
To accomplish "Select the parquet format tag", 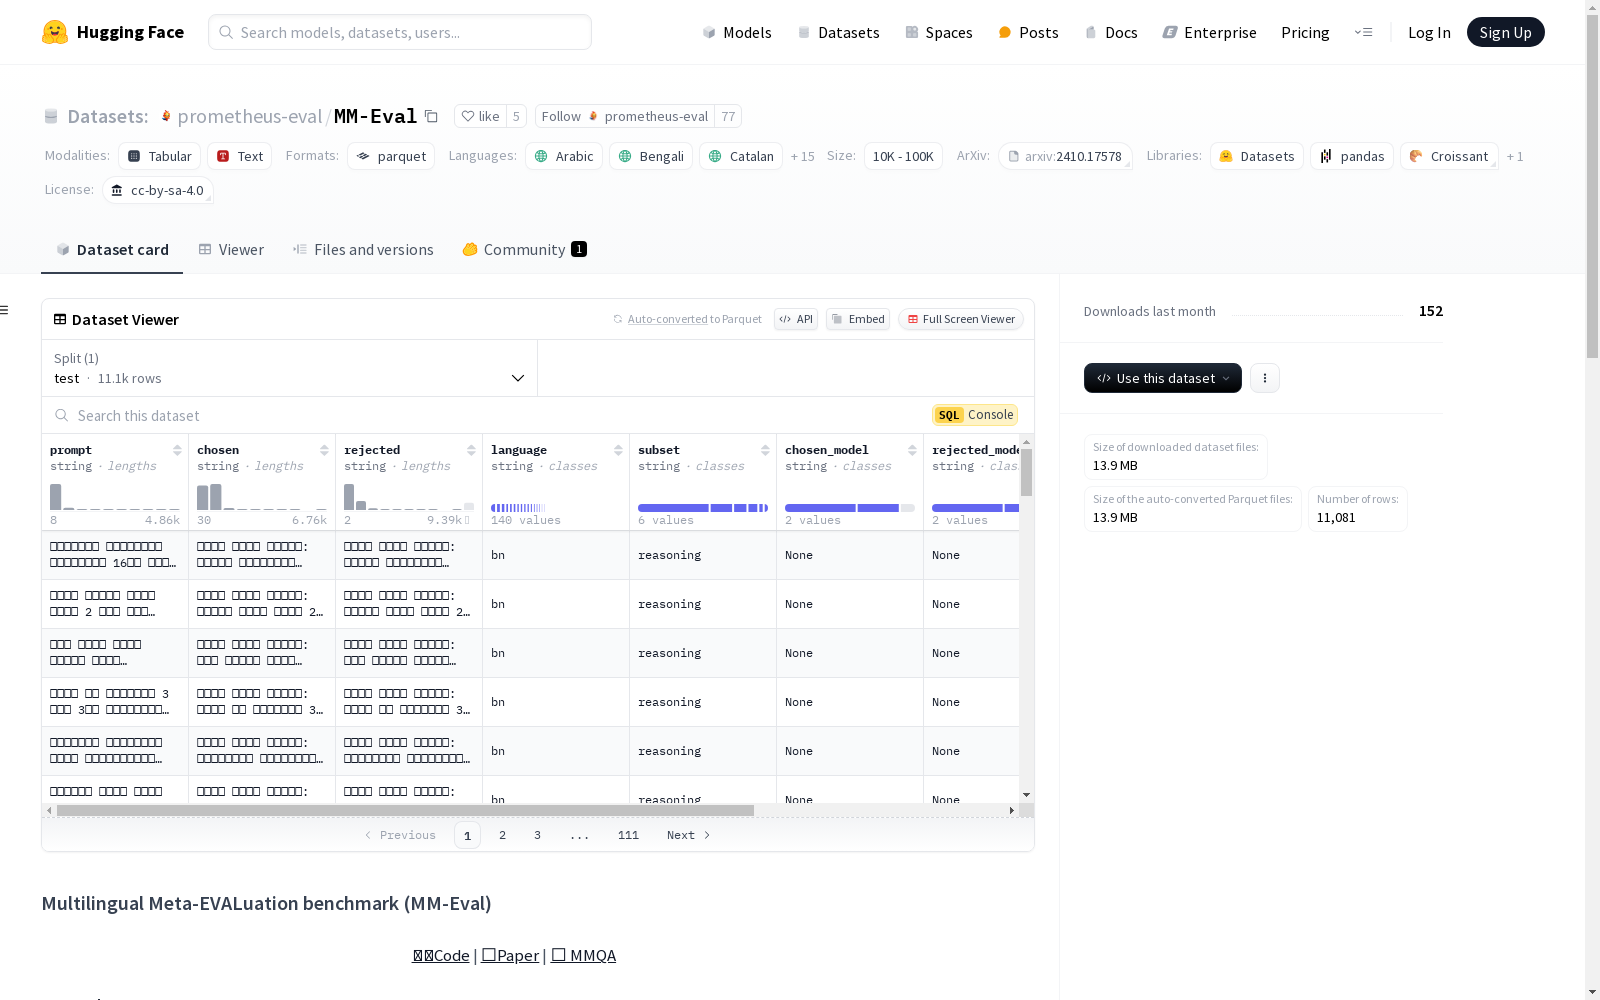I will click(391, 156).
